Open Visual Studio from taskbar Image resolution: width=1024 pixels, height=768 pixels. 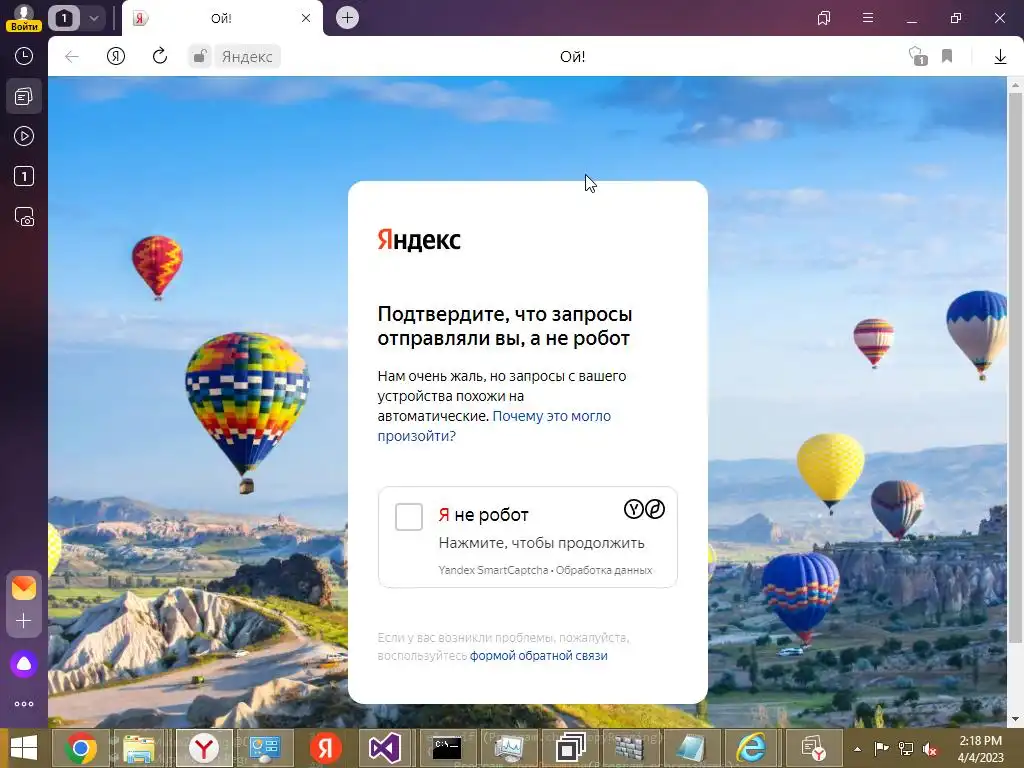coord(385,748)
